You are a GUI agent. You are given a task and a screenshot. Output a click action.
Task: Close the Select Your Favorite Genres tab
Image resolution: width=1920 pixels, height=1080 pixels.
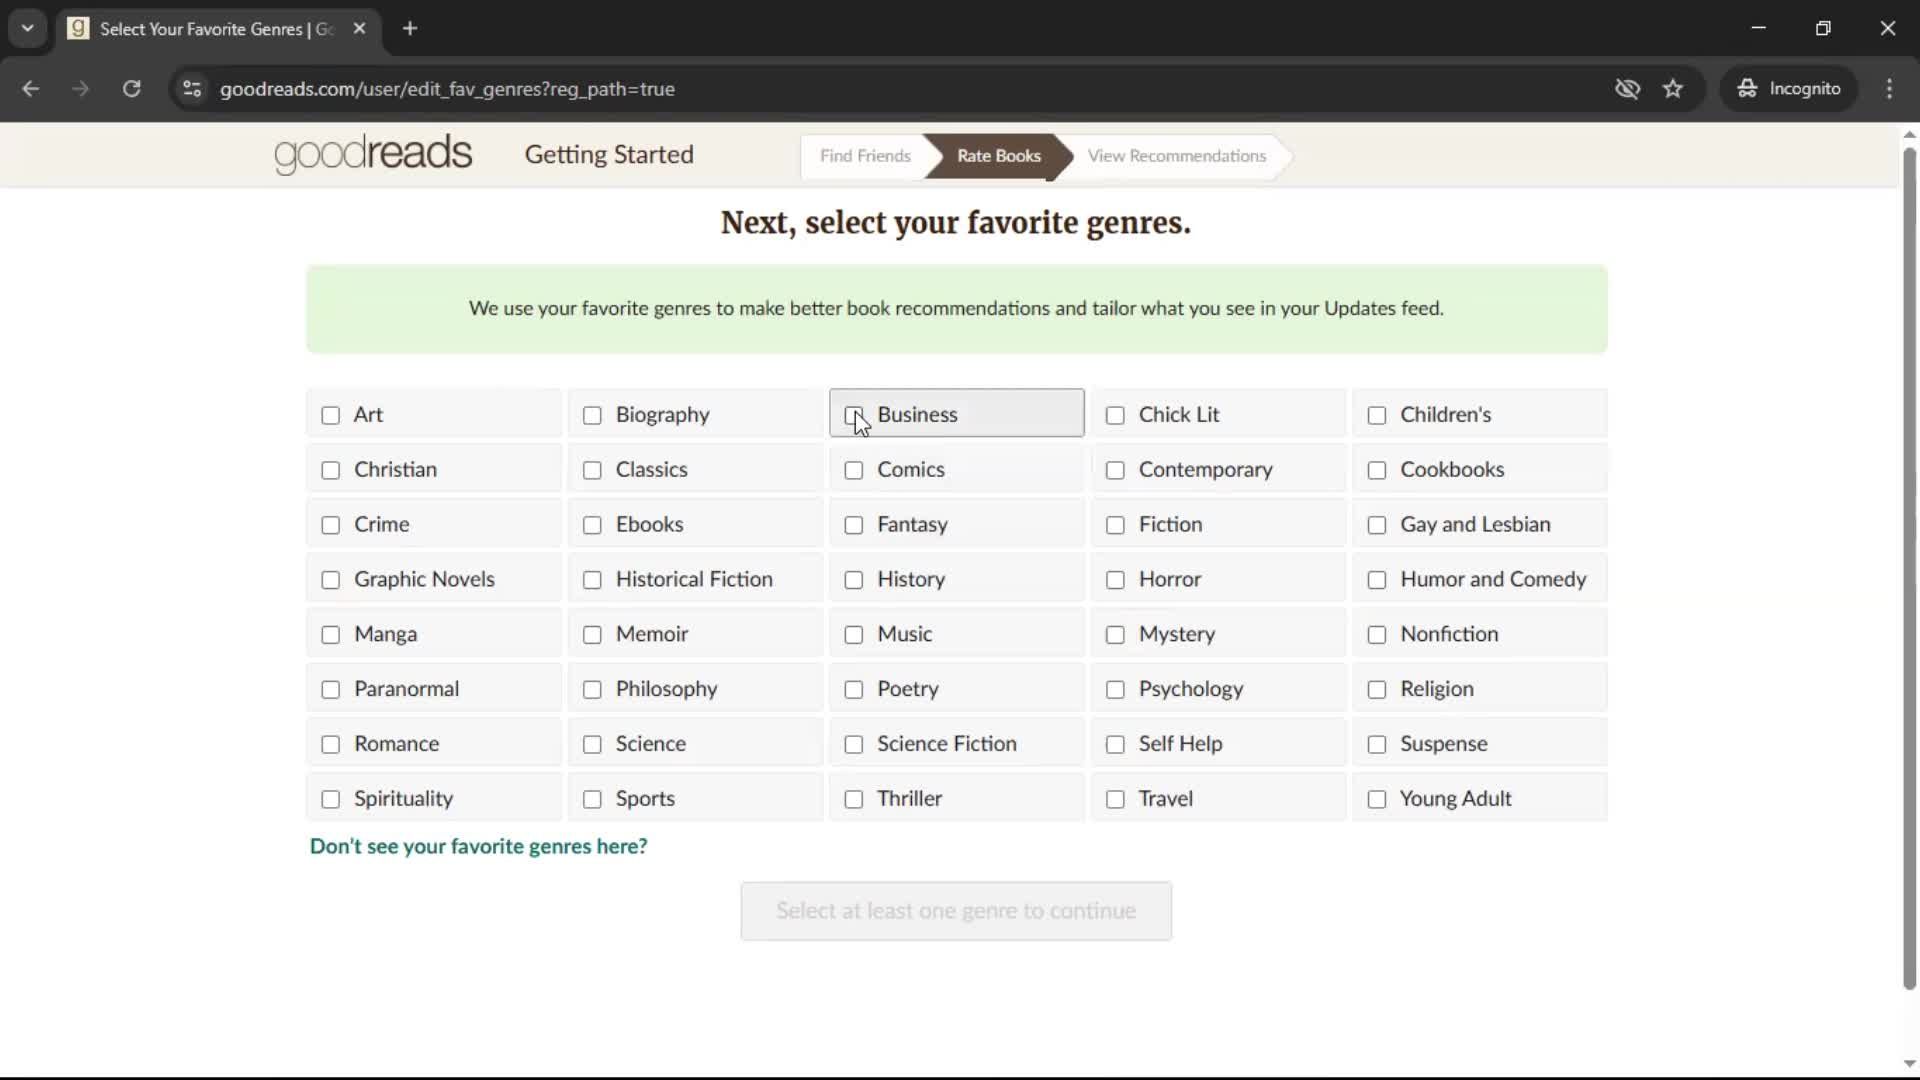tap(359, 28)
